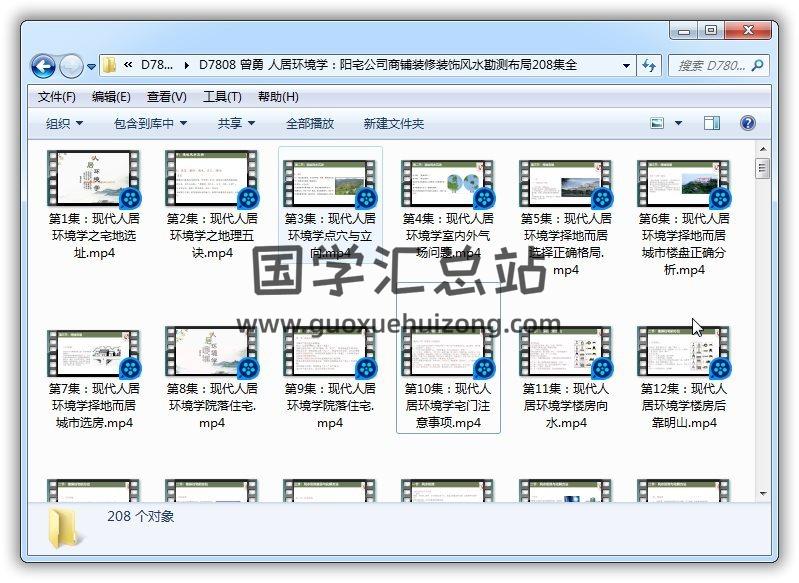Select video thumbnail 第3集 点穴与立向
799x583 pixels.
[330, 184]
